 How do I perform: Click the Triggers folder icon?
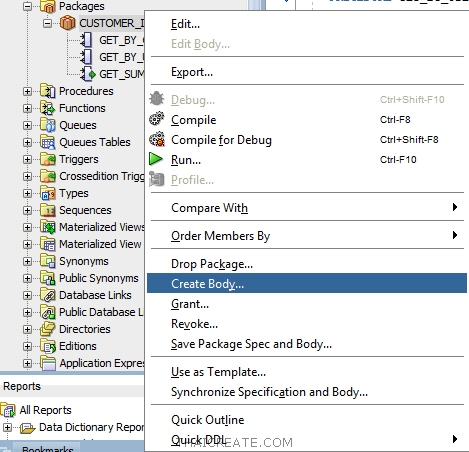[x=48, y=159]
